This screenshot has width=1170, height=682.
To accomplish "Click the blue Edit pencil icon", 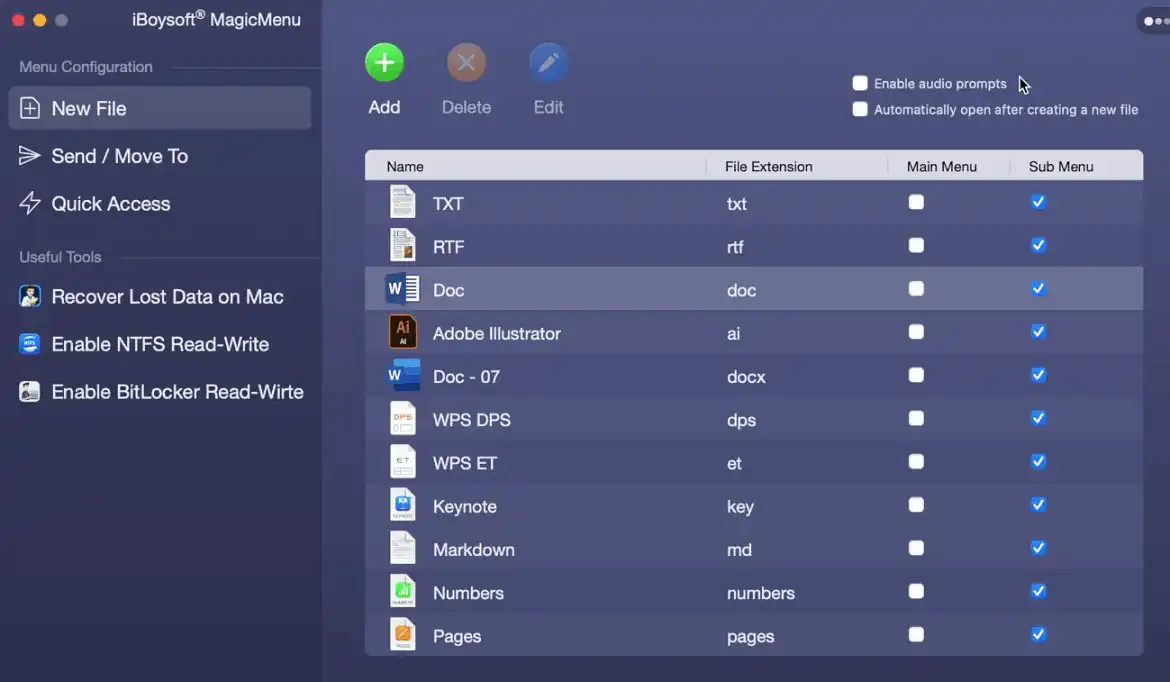I will point(548,63).
